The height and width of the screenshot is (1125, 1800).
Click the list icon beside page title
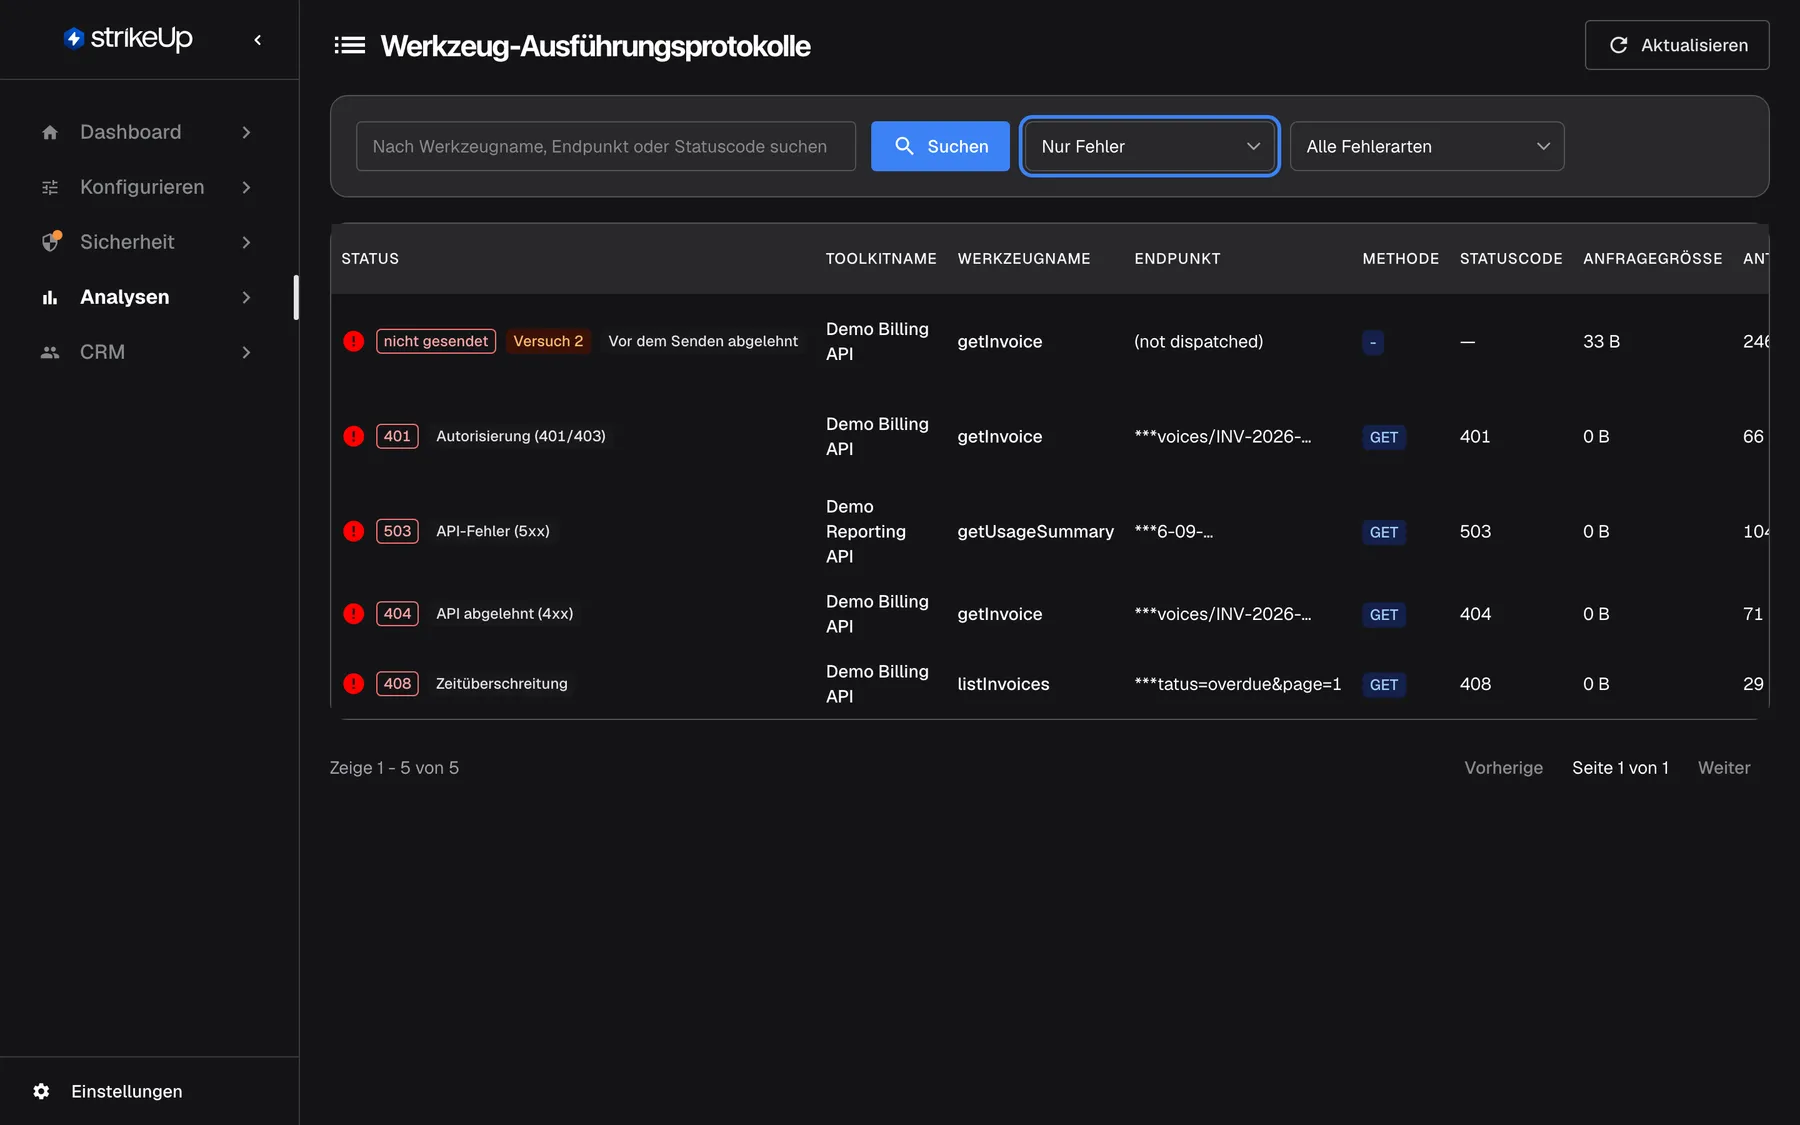point(349,45)
